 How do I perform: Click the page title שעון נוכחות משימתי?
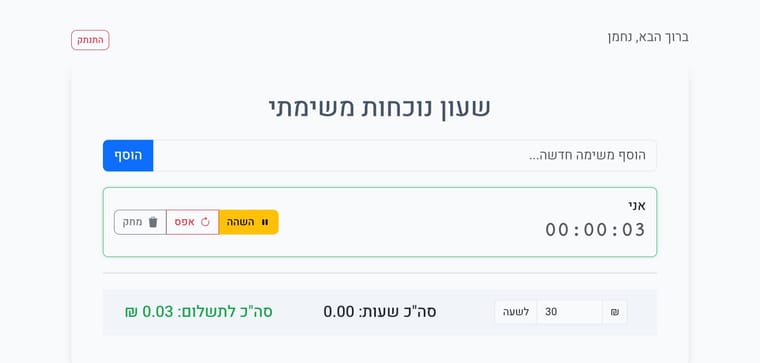pos(380,108)
